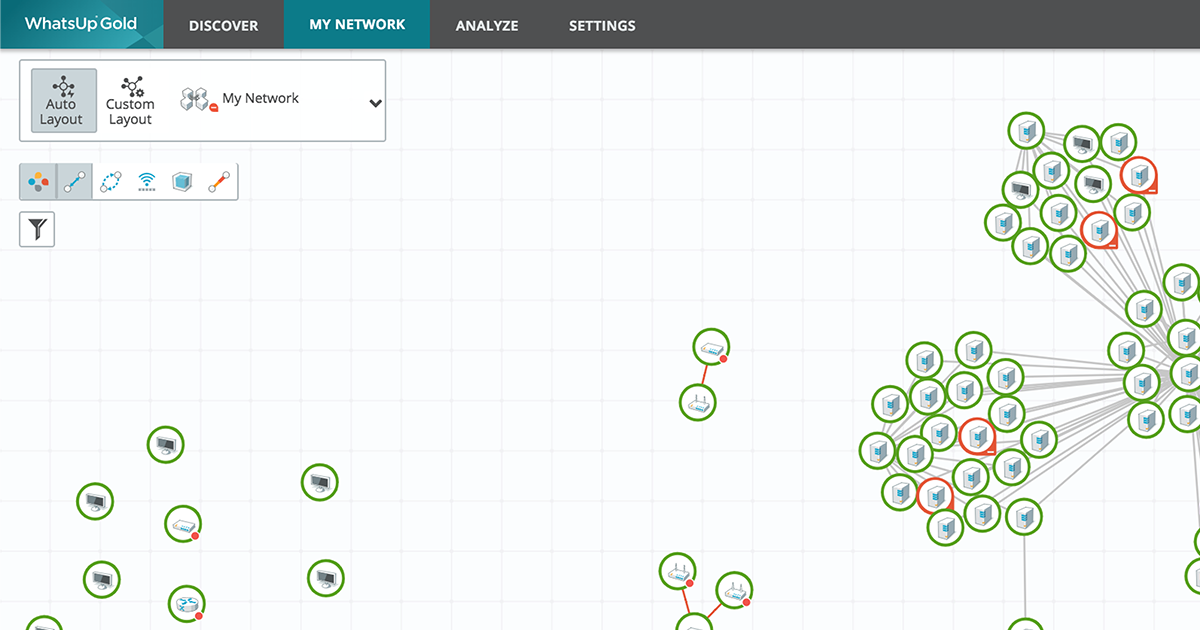Toggle the device status colors overlay
This screenshot has width=1200, height=630.
[38, 182]
